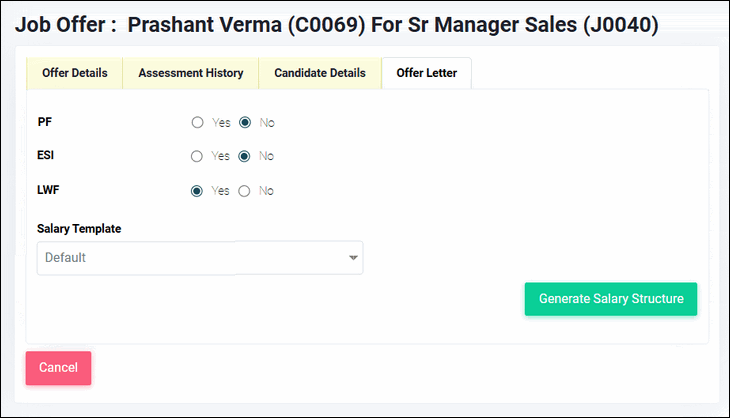Click the PF field label
730x418 pixels.
pos(44,122)
